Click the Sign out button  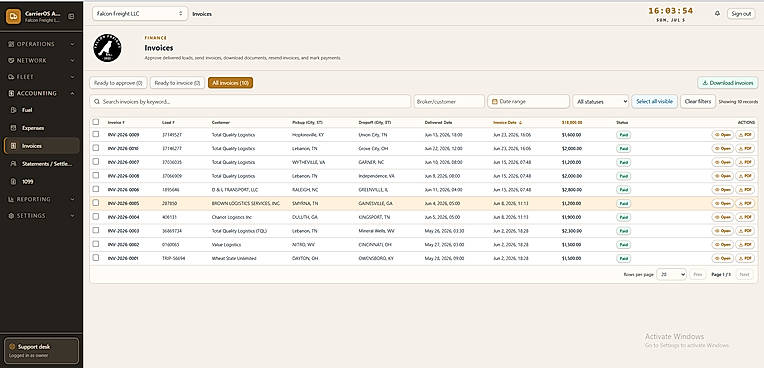click(741, 14)
